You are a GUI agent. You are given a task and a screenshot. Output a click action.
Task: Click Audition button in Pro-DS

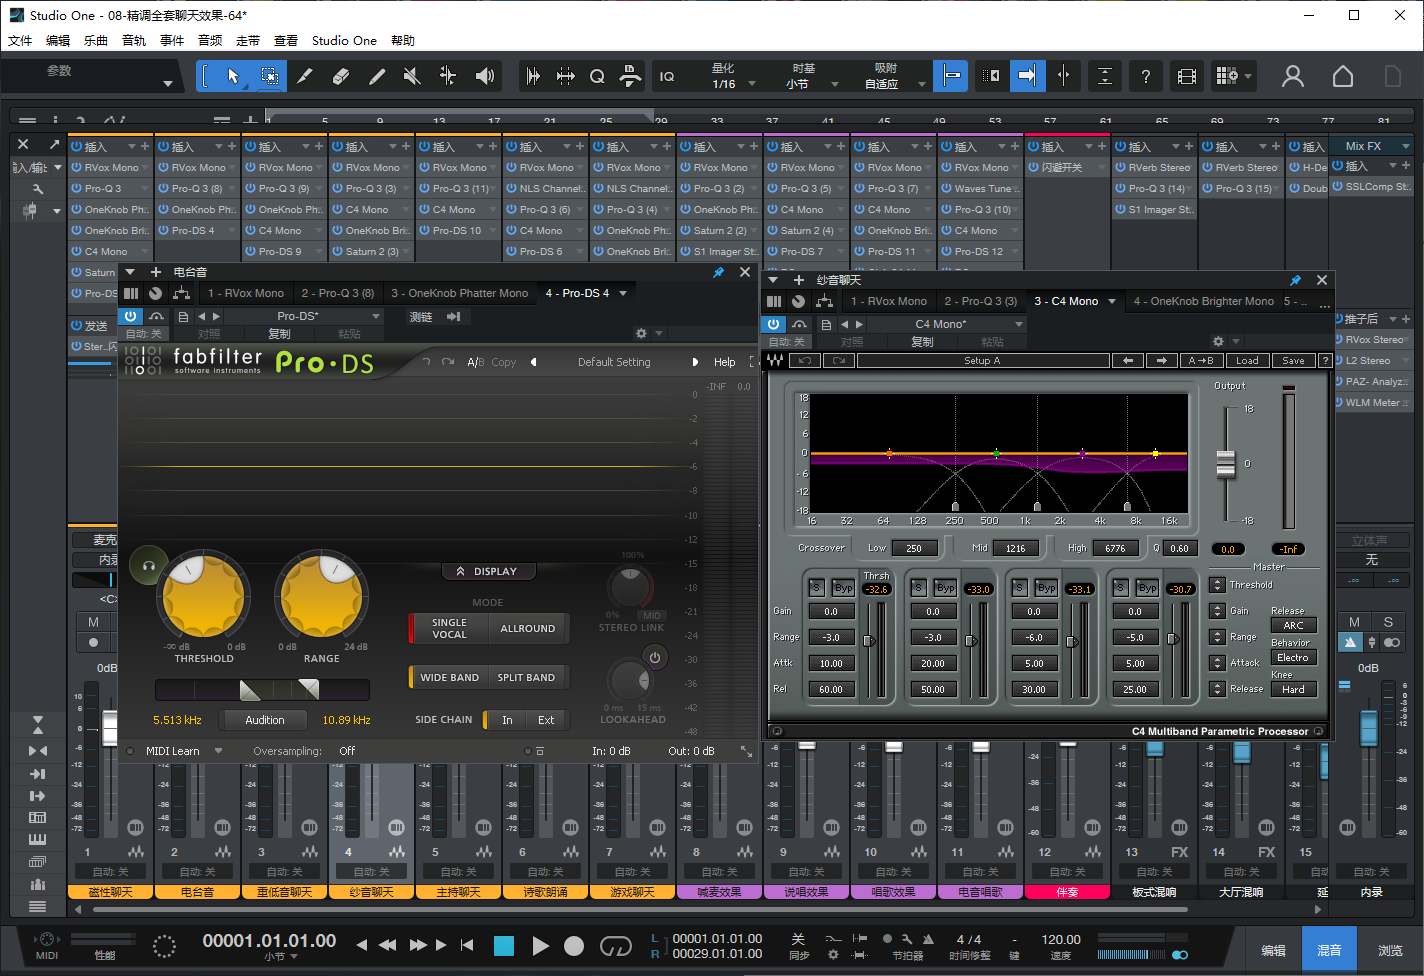coord(265,719)
